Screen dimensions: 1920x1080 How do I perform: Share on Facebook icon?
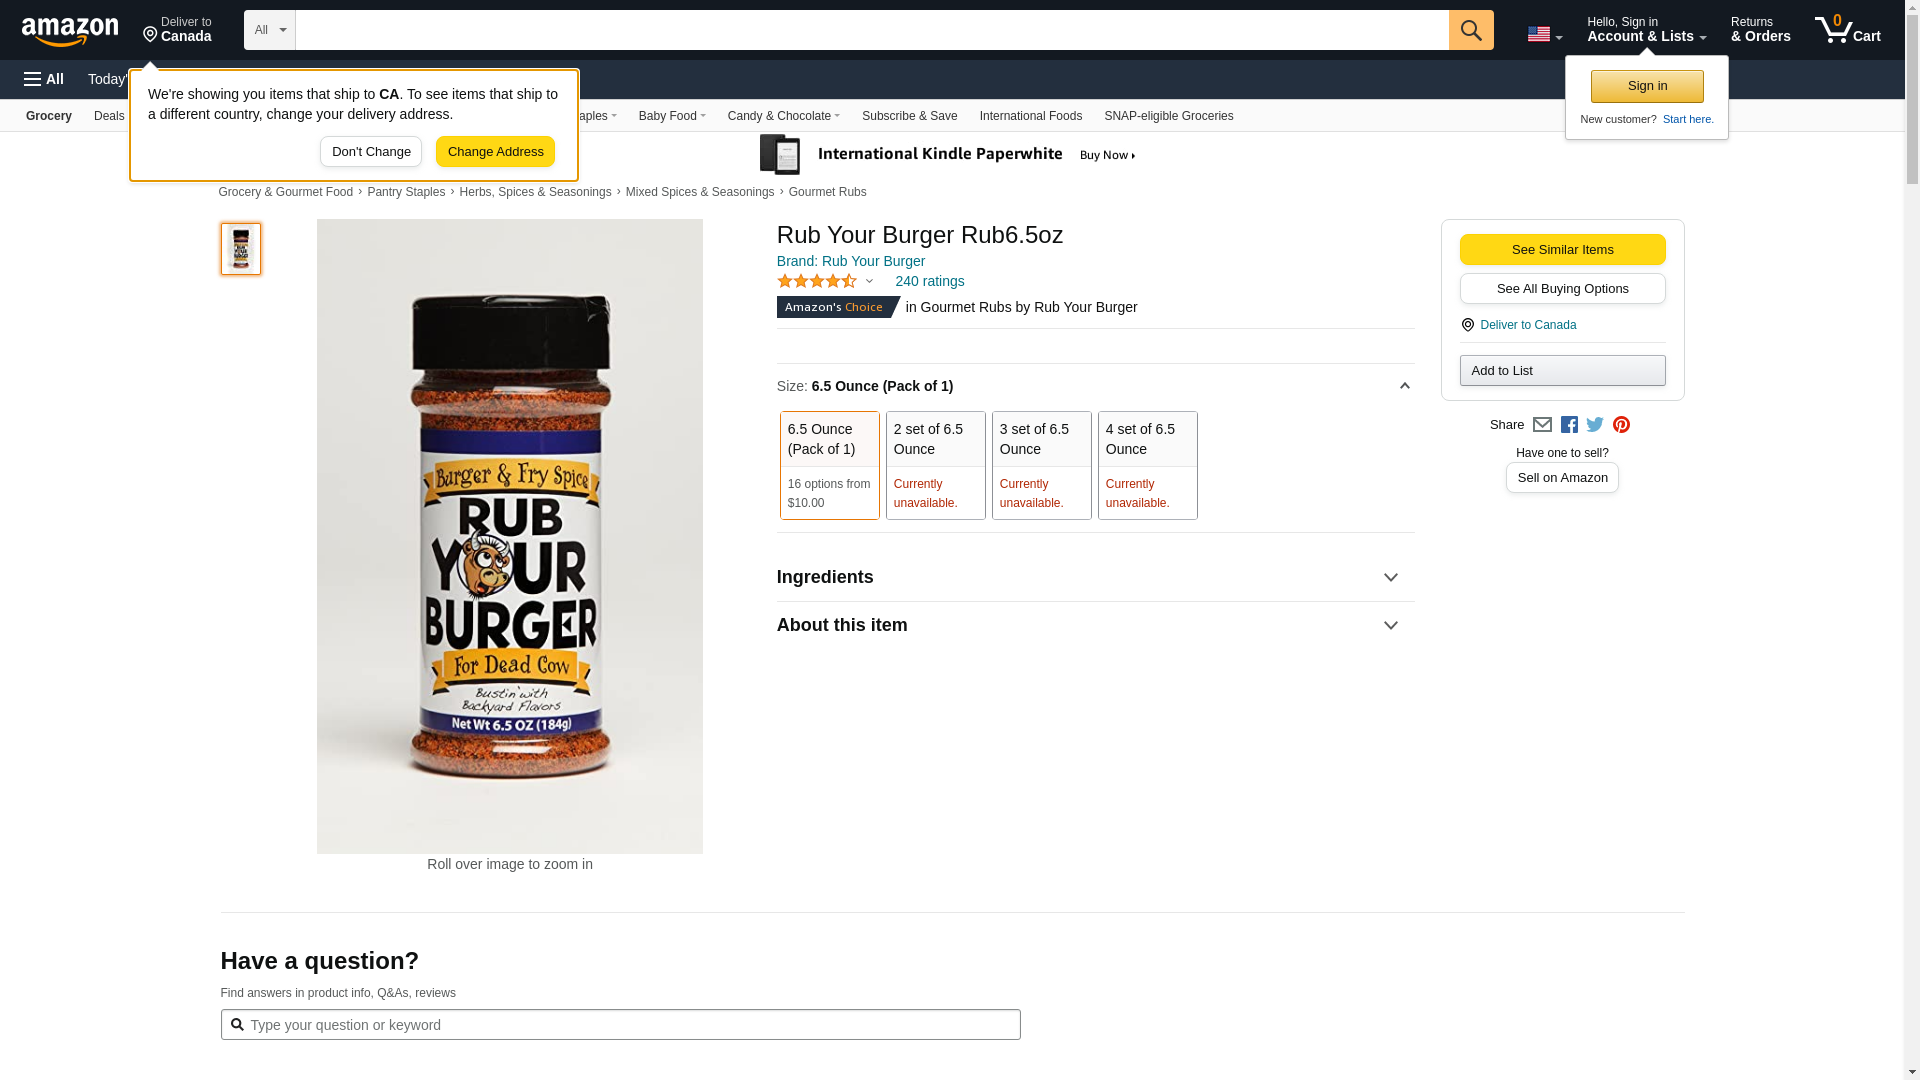(x=1569, y=425)
